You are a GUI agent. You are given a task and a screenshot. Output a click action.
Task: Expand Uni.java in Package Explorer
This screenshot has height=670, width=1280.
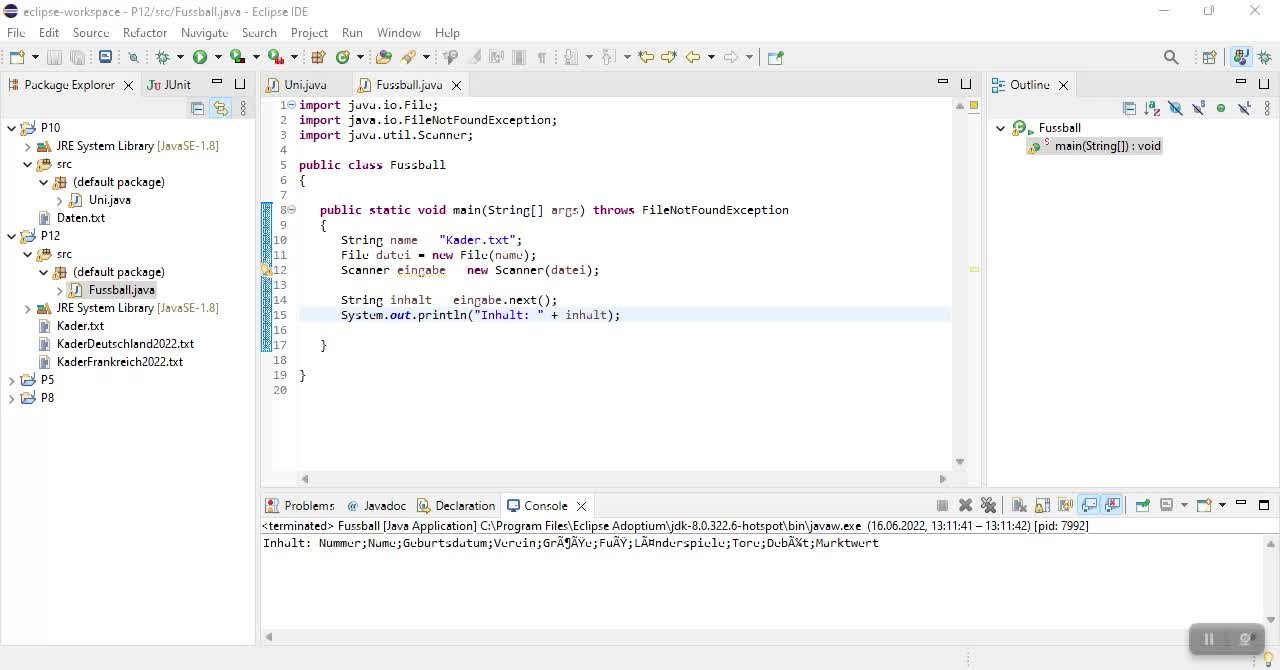coord(60,200)
